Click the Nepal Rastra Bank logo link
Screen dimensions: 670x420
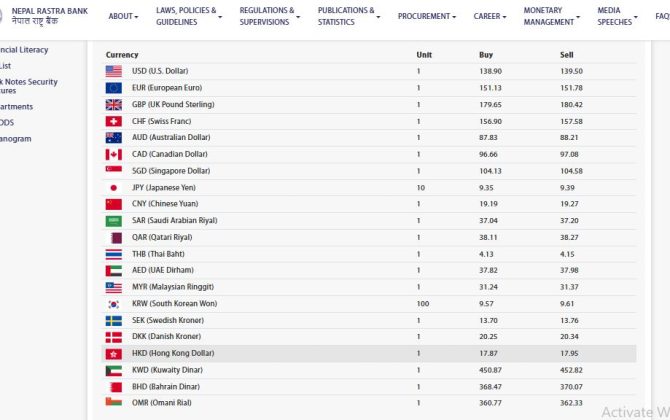coord(48,16)
